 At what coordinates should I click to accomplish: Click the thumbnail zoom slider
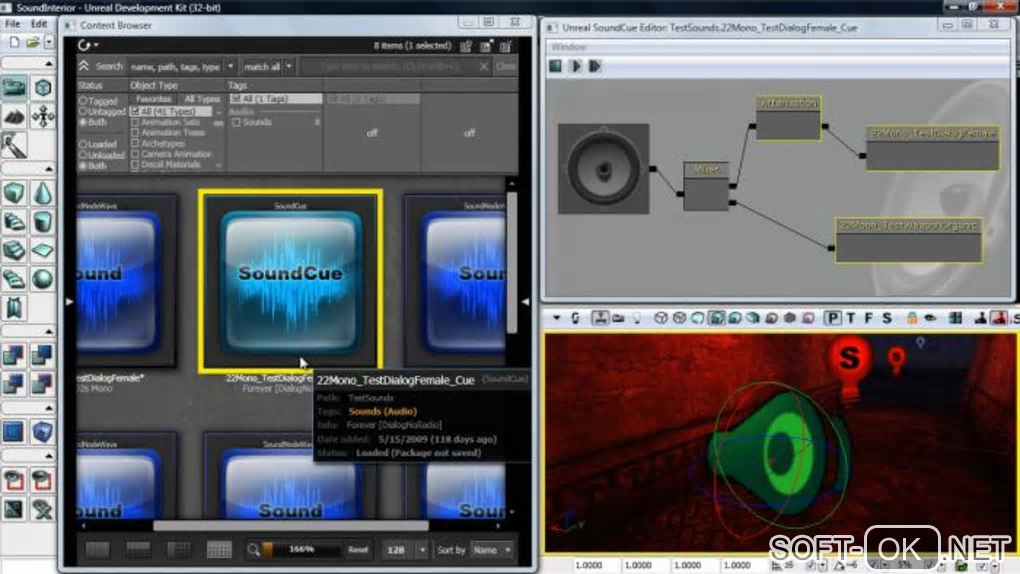click(x=303, y=549)
